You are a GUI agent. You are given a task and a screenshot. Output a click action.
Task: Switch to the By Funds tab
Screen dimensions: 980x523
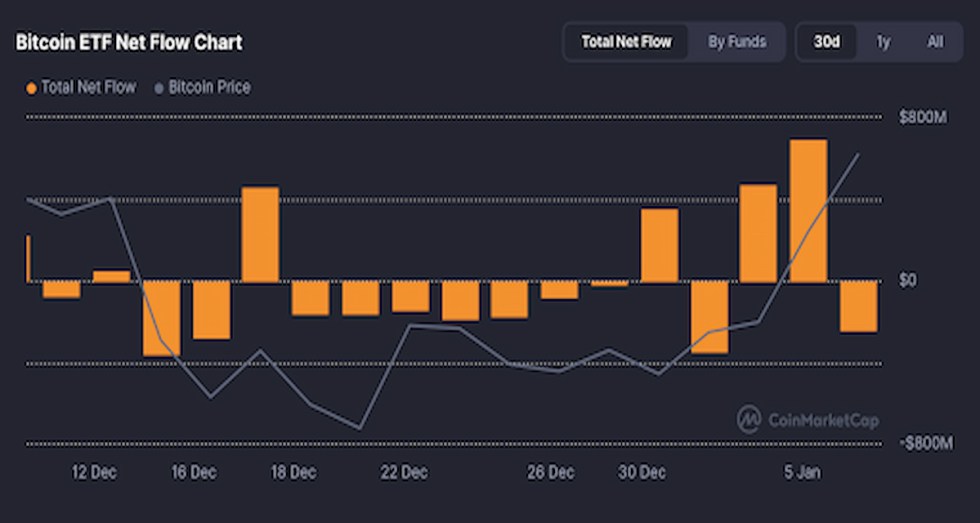[x=737, y=42]
